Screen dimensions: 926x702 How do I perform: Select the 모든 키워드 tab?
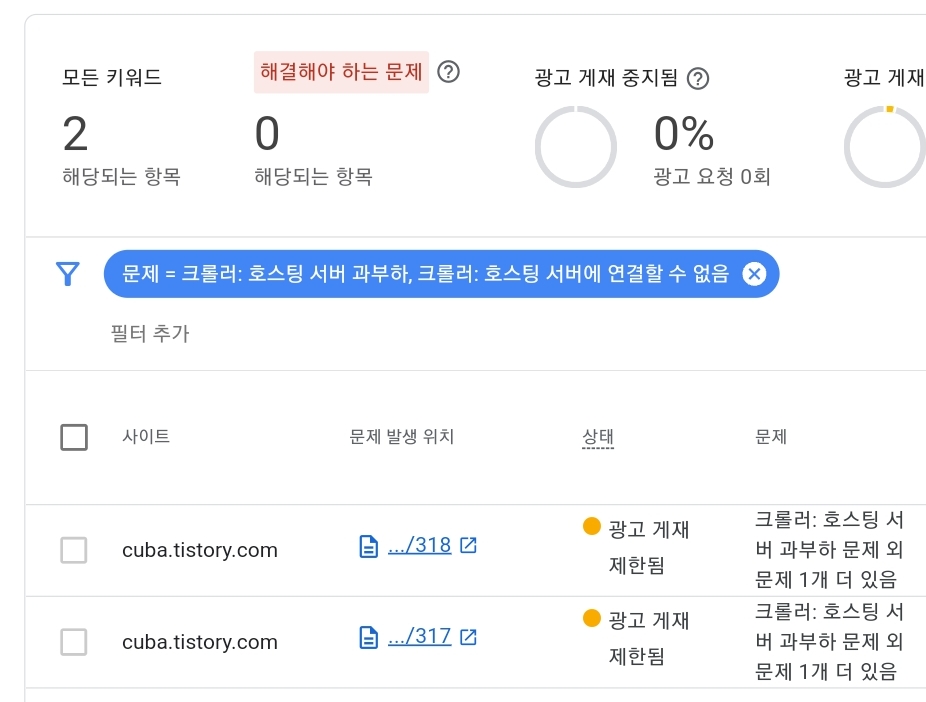click(x=112, y=77)
